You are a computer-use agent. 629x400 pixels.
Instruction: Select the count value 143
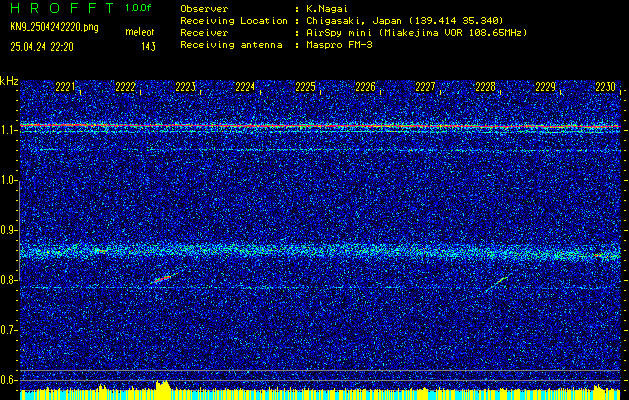[148, 47]
